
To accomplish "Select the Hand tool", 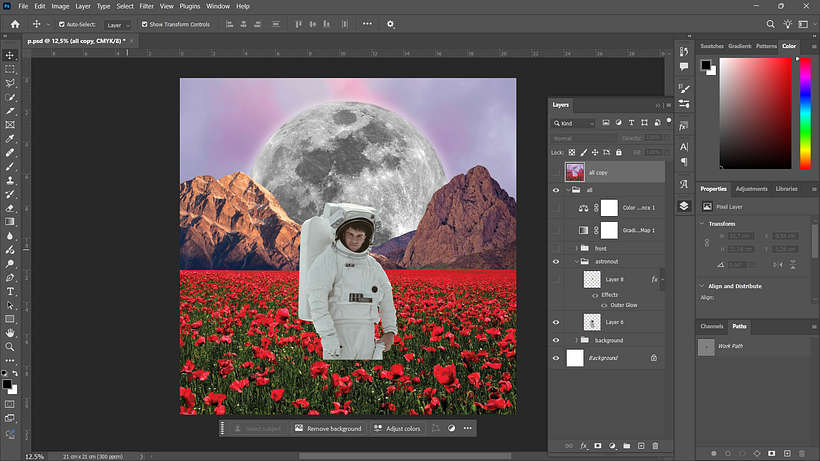I will tap(10, 333).
